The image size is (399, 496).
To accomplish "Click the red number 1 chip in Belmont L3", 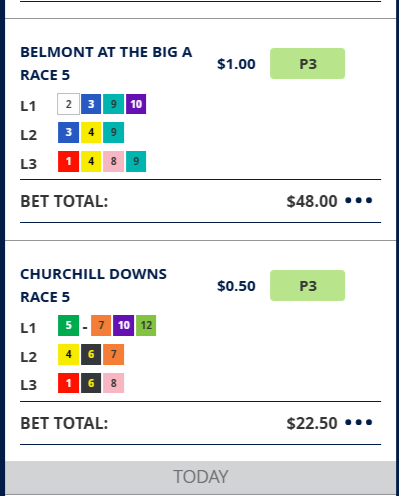I will (x=68, y=161).
